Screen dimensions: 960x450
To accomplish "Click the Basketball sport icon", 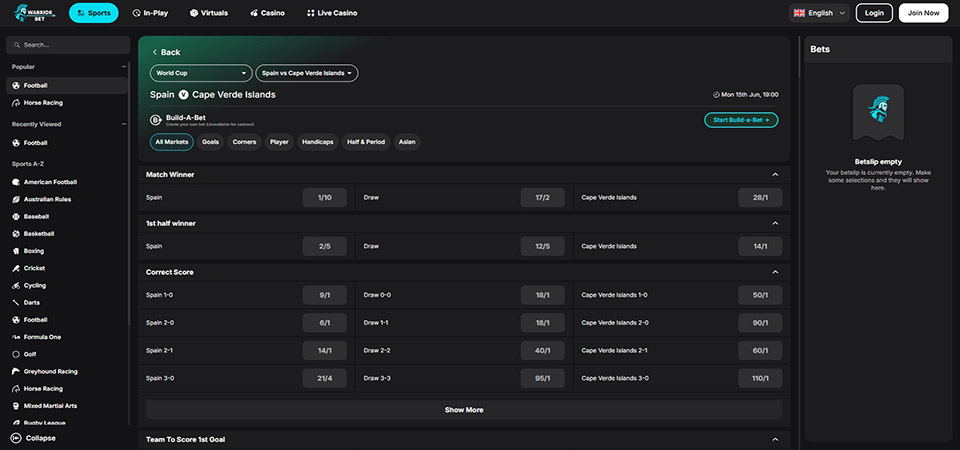I will (16, 234).
